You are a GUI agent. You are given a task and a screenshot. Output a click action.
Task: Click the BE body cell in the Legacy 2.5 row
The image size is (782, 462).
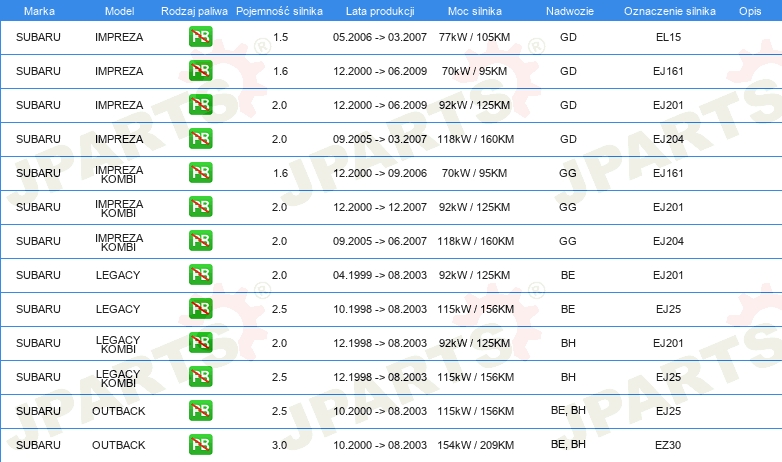tap(568, 309)
